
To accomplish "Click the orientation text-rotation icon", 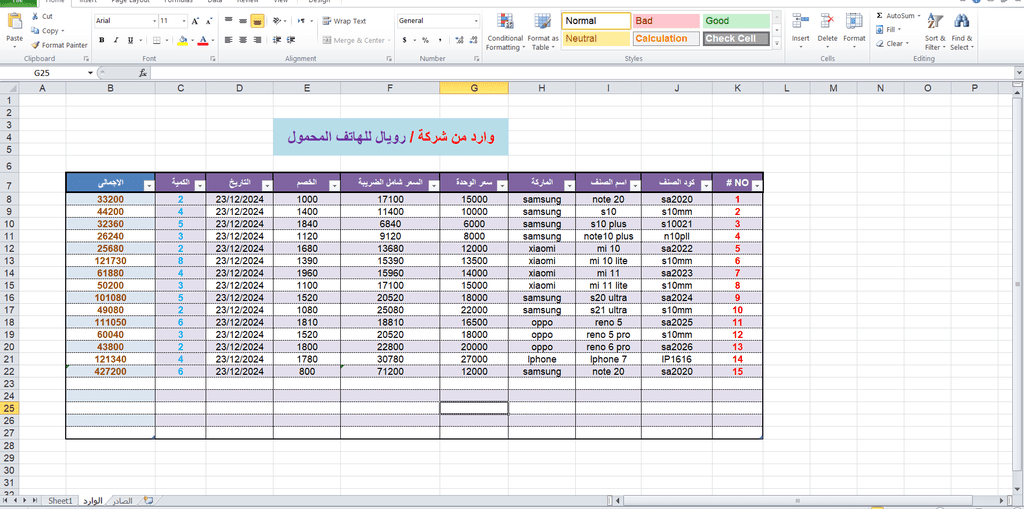I will pyautogui.click(x=277, y=21).
